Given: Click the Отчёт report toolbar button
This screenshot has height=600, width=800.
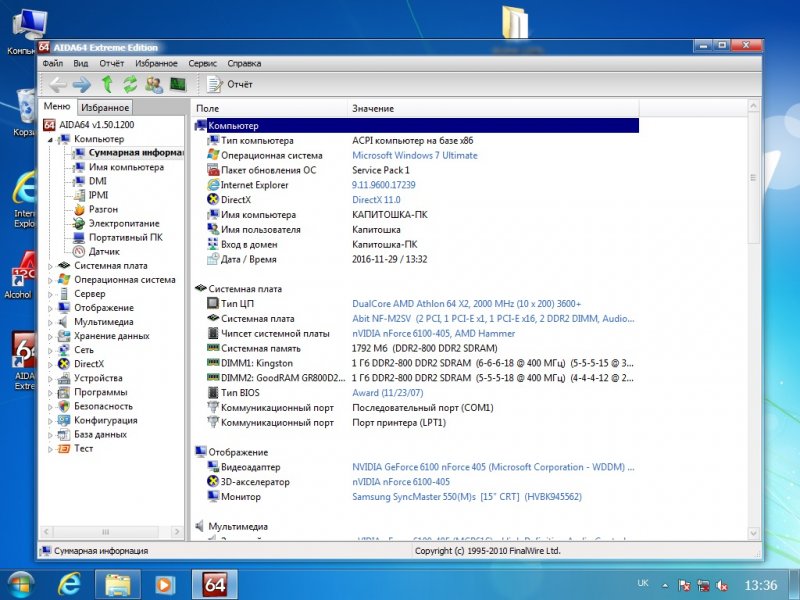Looking at the screenshot, I should [229, 84].
